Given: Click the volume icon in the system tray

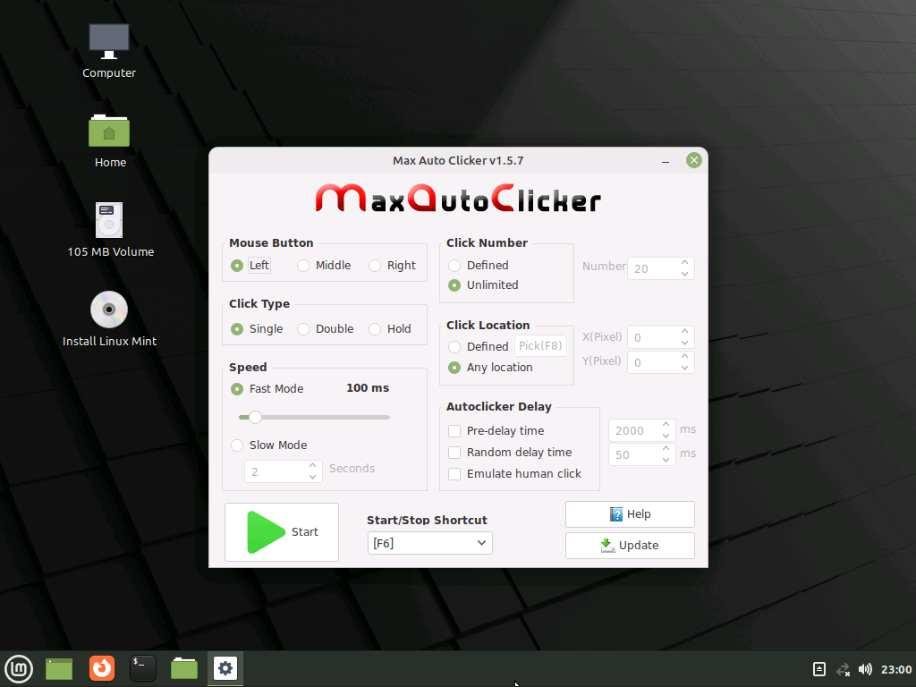Looking at the screenshot, I should pos(866,668).
